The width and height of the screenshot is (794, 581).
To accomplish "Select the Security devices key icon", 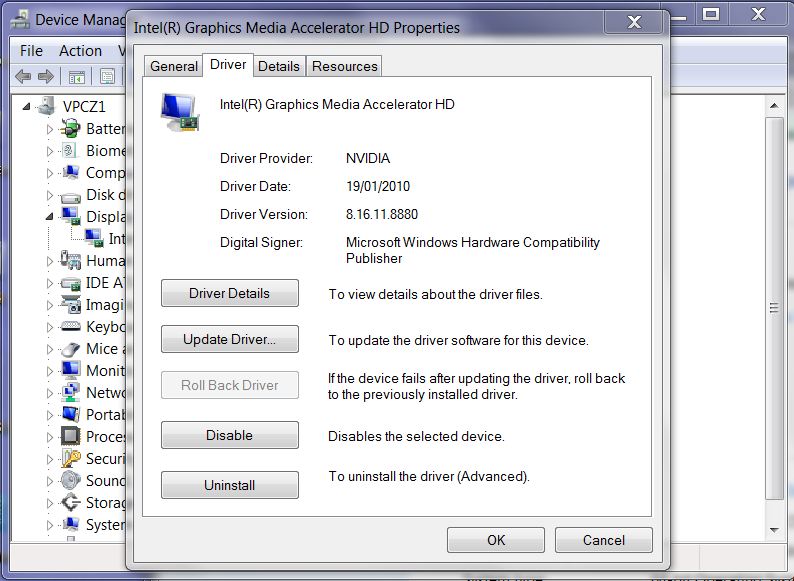I will 70,458.
